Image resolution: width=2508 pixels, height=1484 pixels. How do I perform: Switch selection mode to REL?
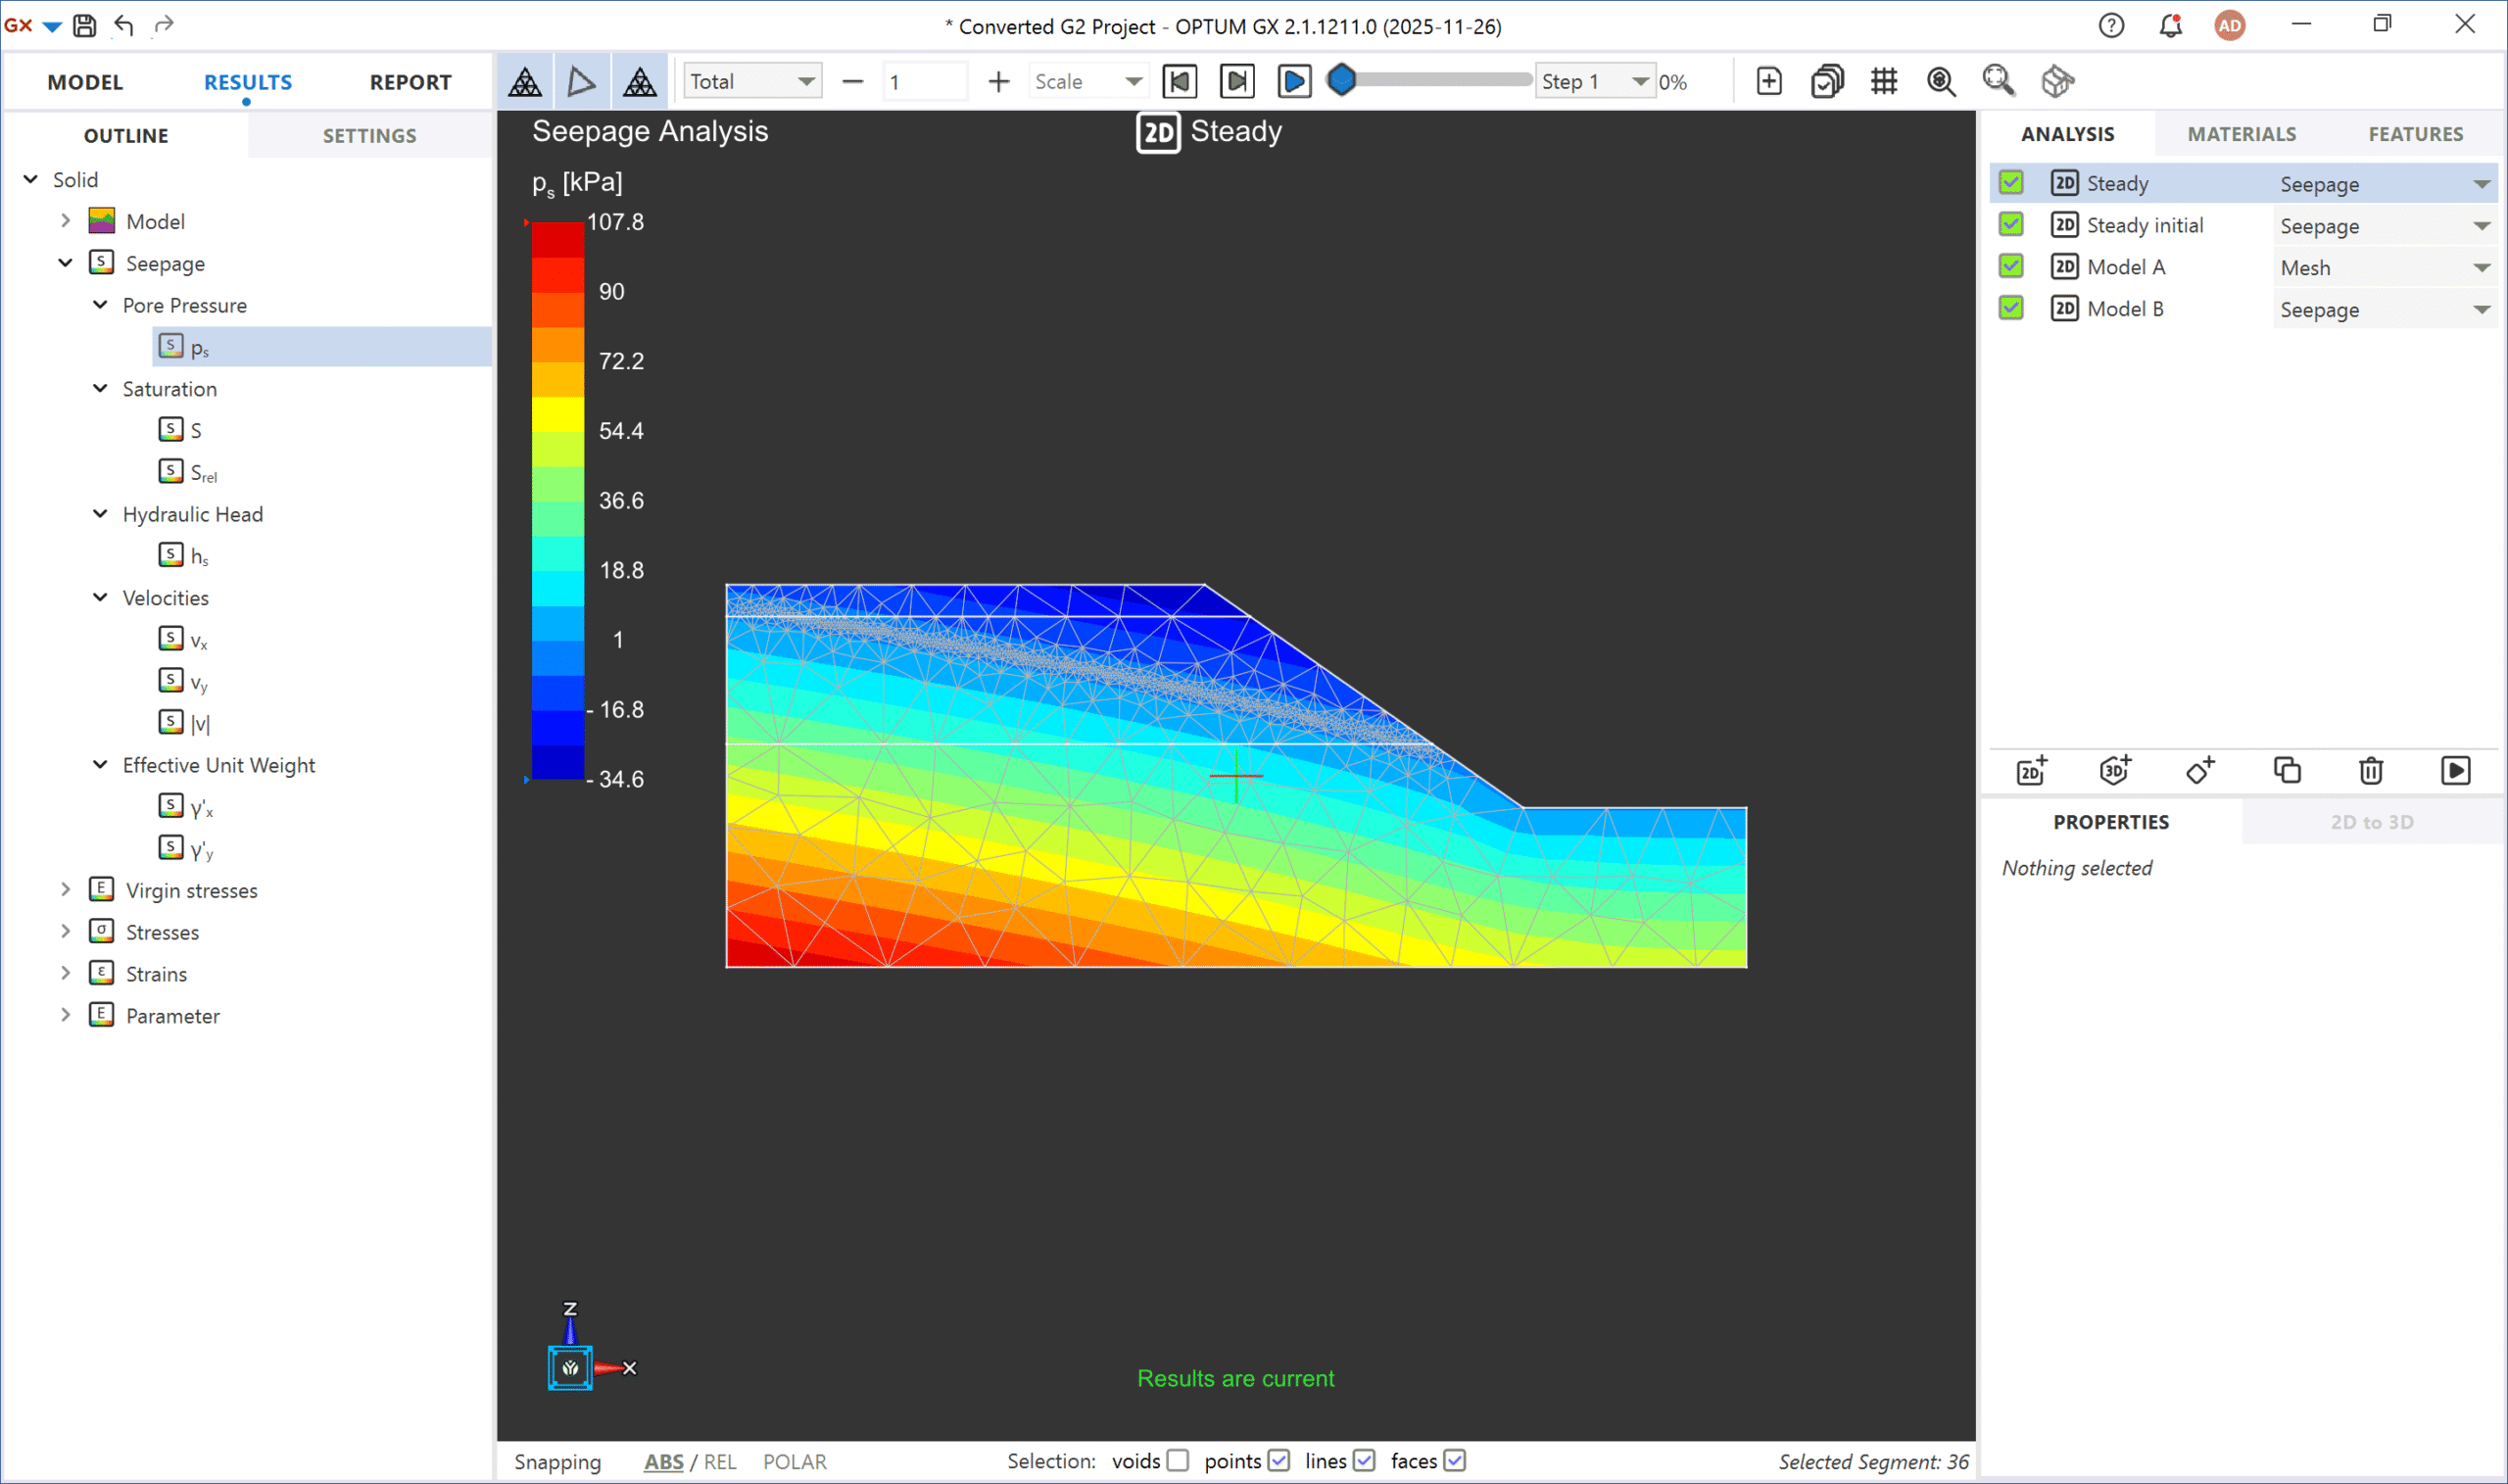721,1461
